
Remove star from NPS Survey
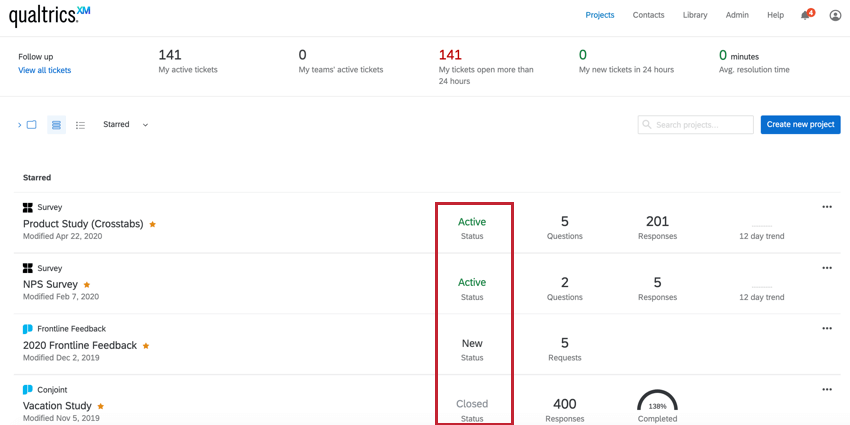[87, 284]
